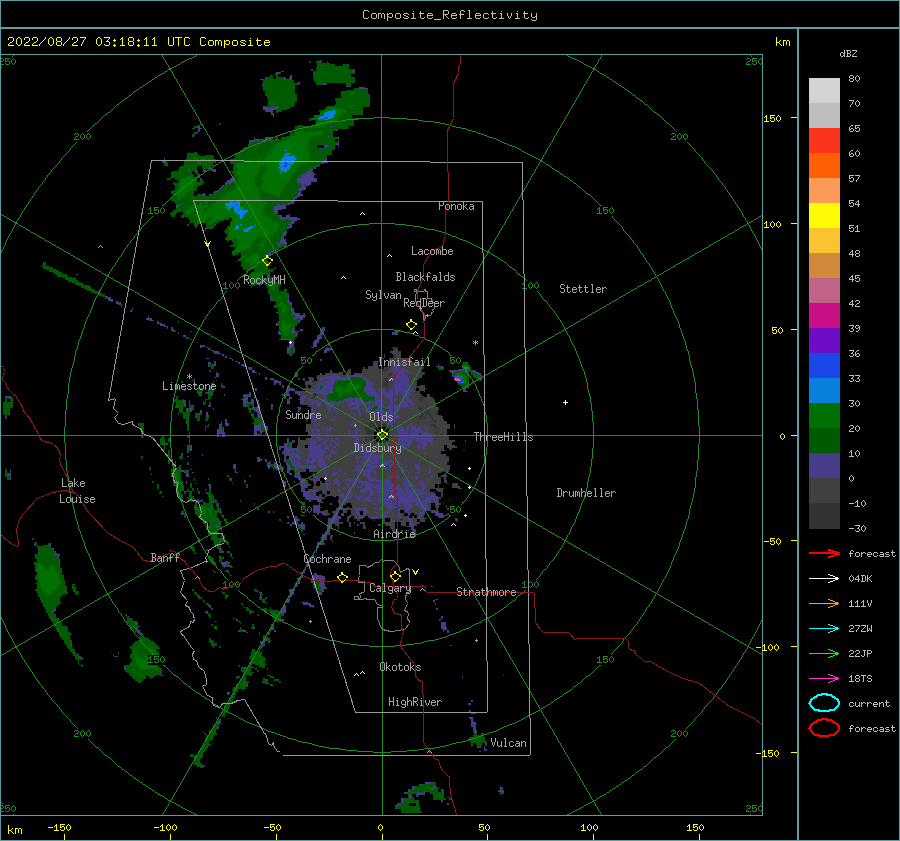Click the ThreeHills label
The image size is (900, 841).
(x=503, y=437)
